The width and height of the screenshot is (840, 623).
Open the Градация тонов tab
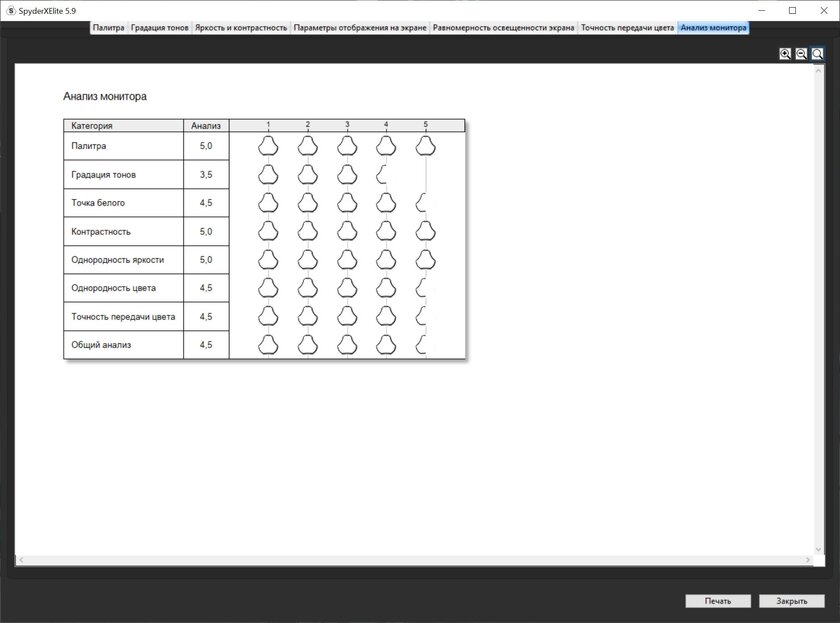click(159, 28)
